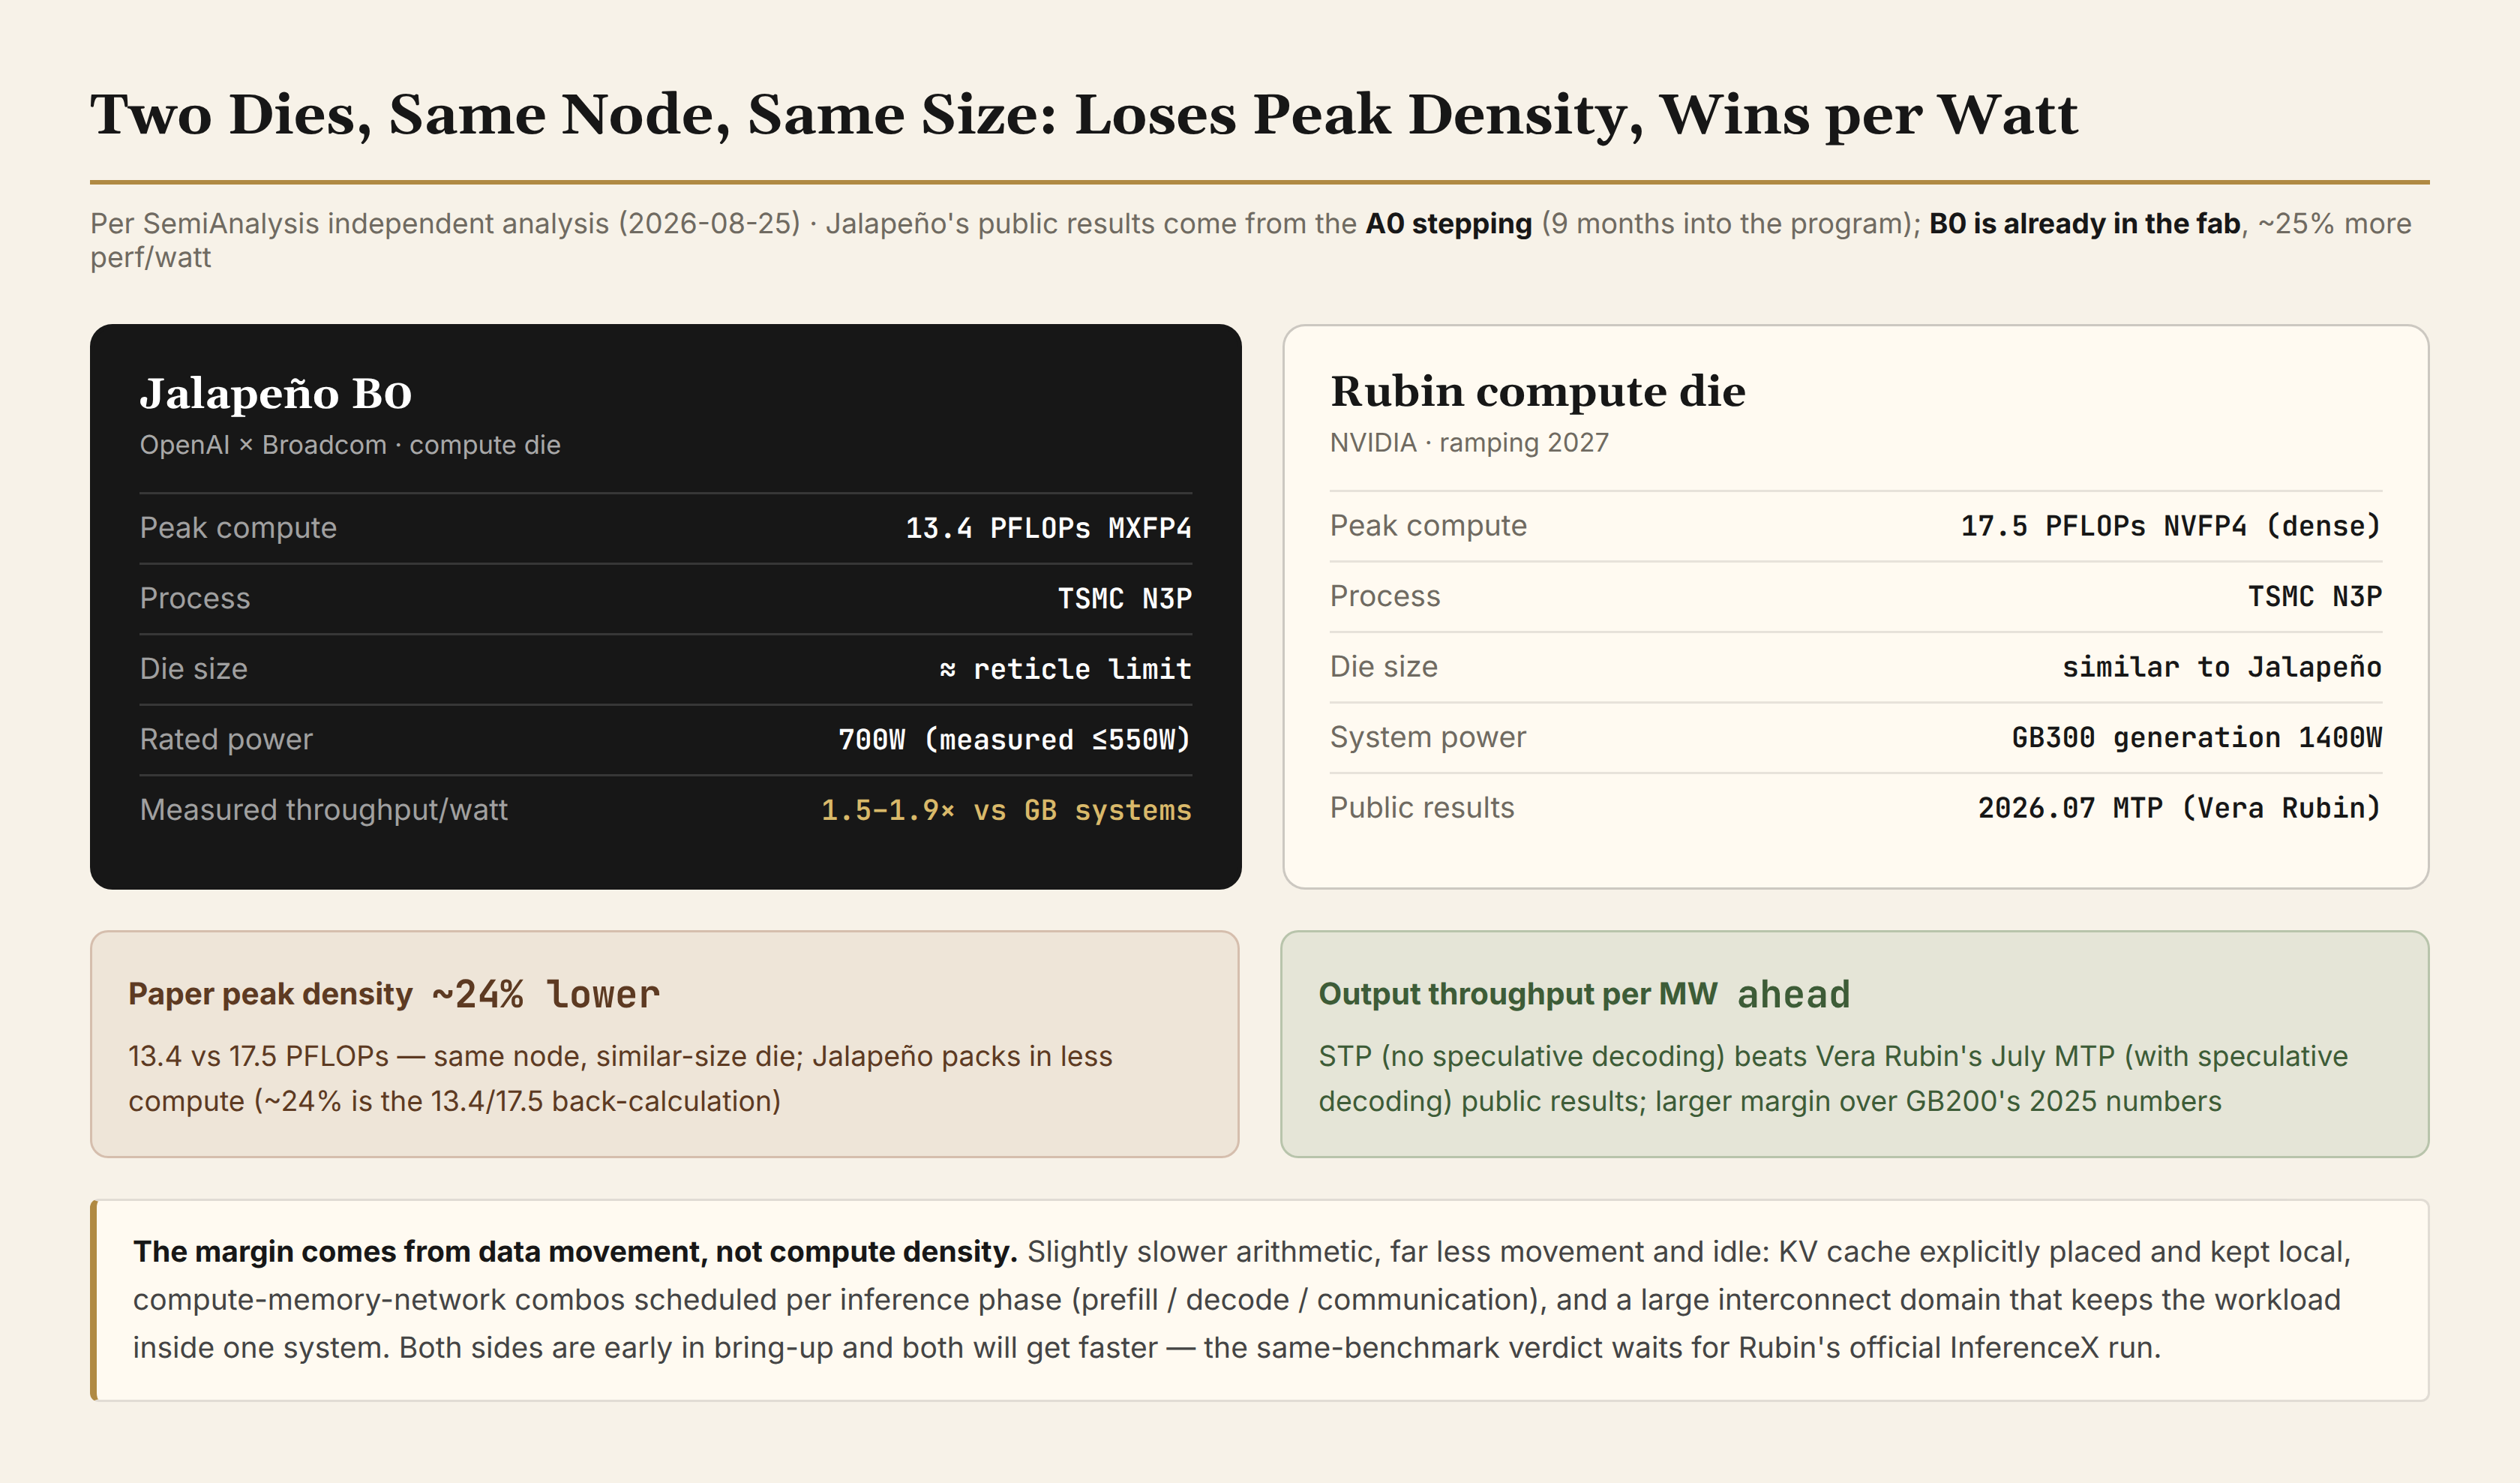Click the '1.5–1.9× vs GB systems' value
The width and height of the screenshot is (2520, 1483).
1006,810
